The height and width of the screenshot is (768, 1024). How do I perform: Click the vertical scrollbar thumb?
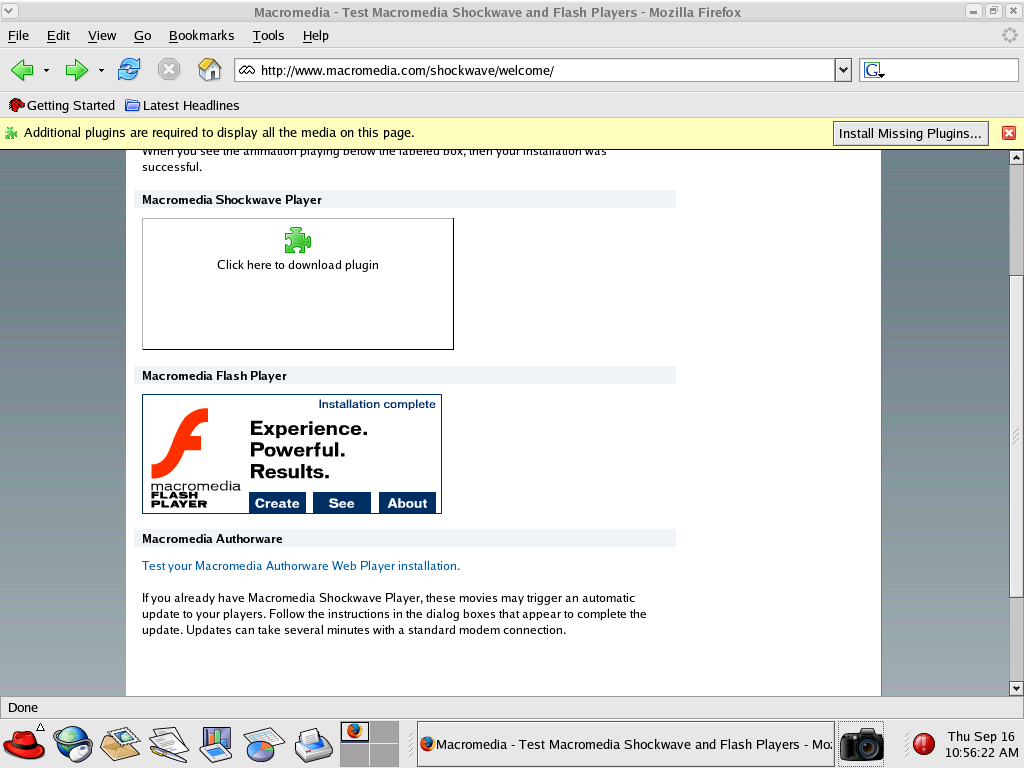[x=1016, y=435]
